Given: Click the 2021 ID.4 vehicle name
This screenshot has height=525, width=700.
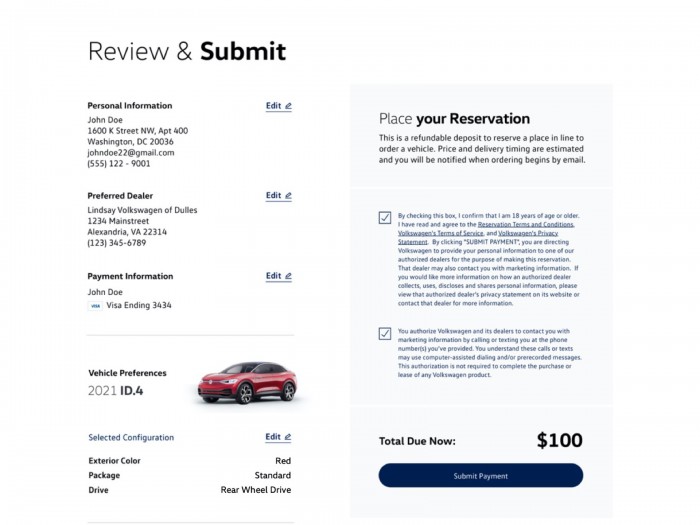Looking at the screenshot, I should pos(116,390).
